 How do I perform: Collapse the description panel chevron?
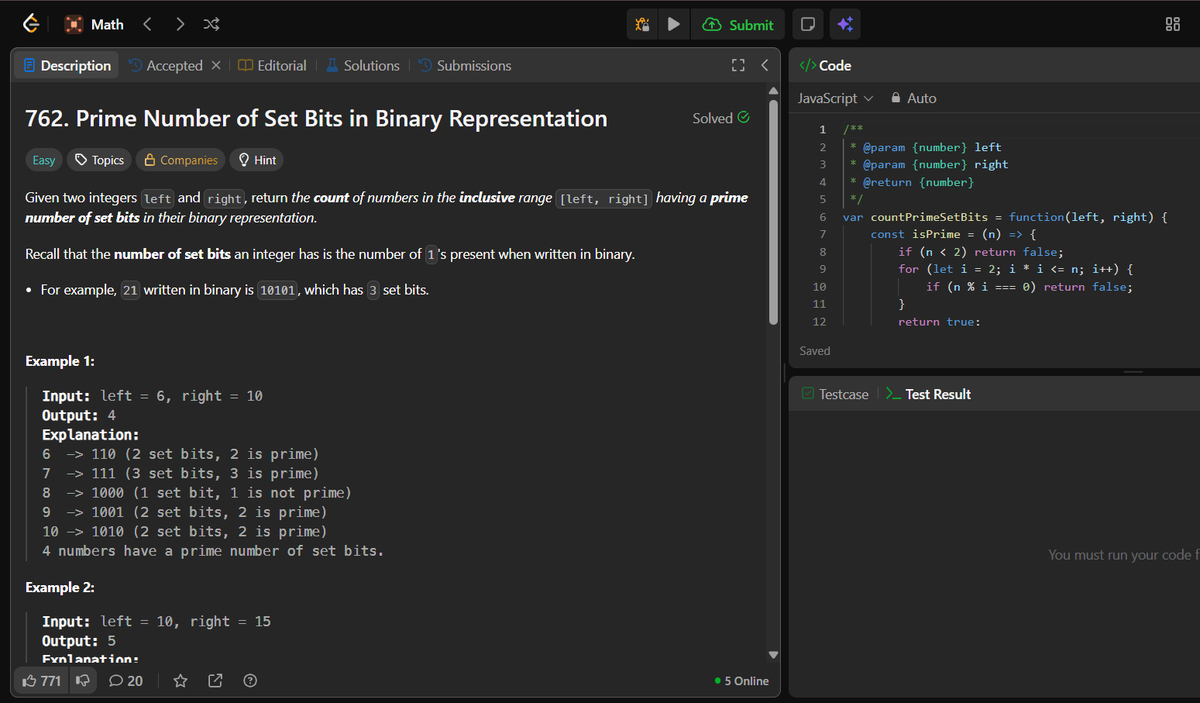point(764,65)
